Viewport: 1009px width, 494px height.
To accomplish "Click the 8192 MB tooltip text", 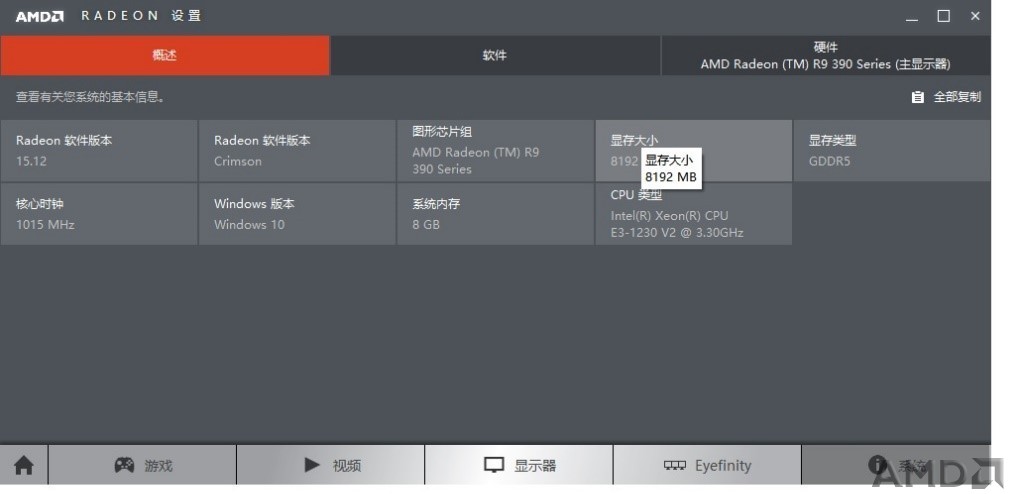I will pyautogui.click(x=671, y=177).
